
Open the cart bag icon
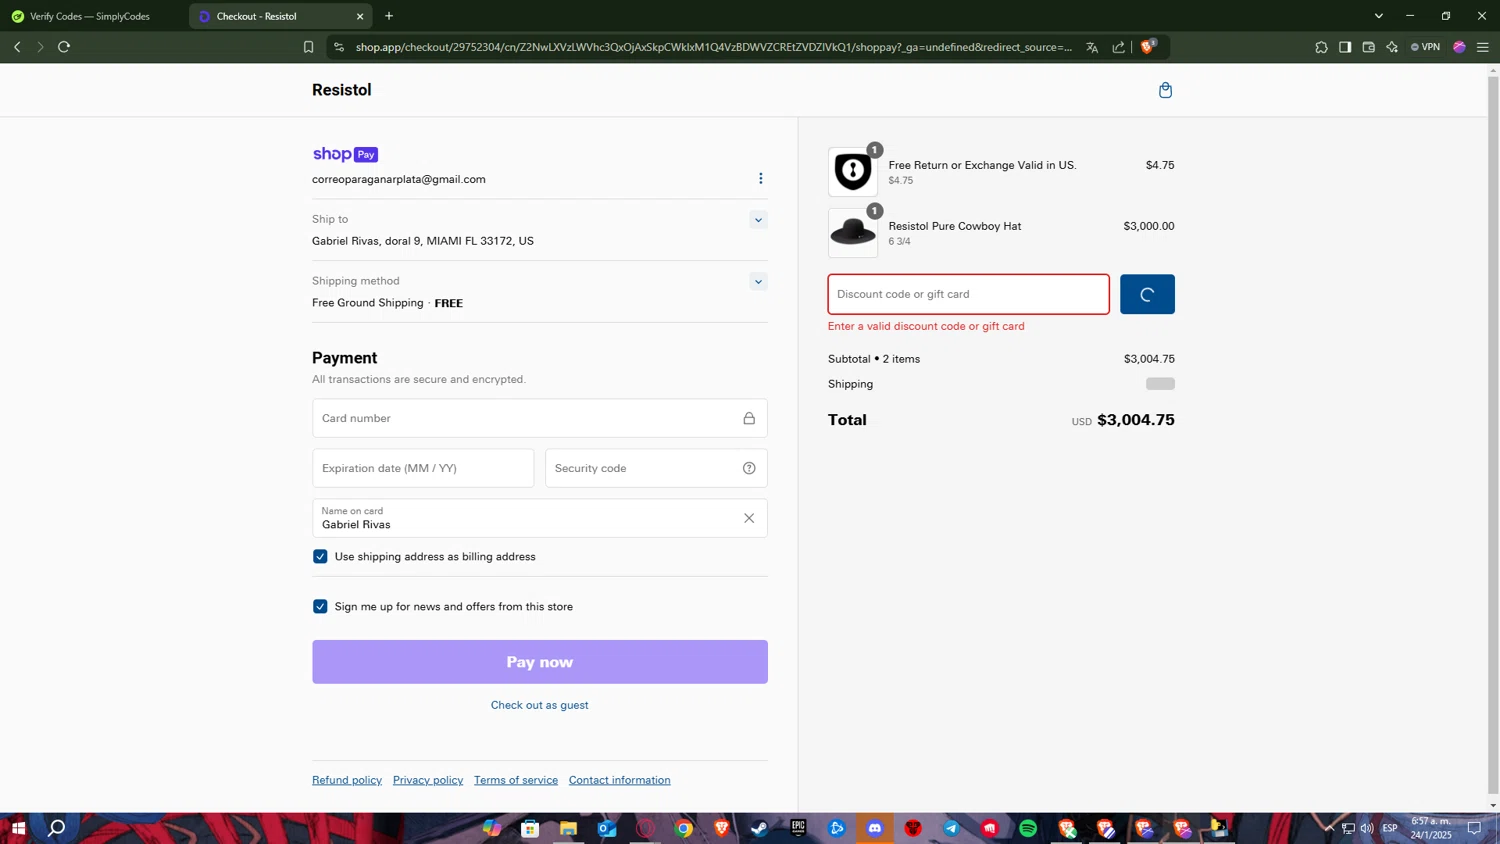1165,91
